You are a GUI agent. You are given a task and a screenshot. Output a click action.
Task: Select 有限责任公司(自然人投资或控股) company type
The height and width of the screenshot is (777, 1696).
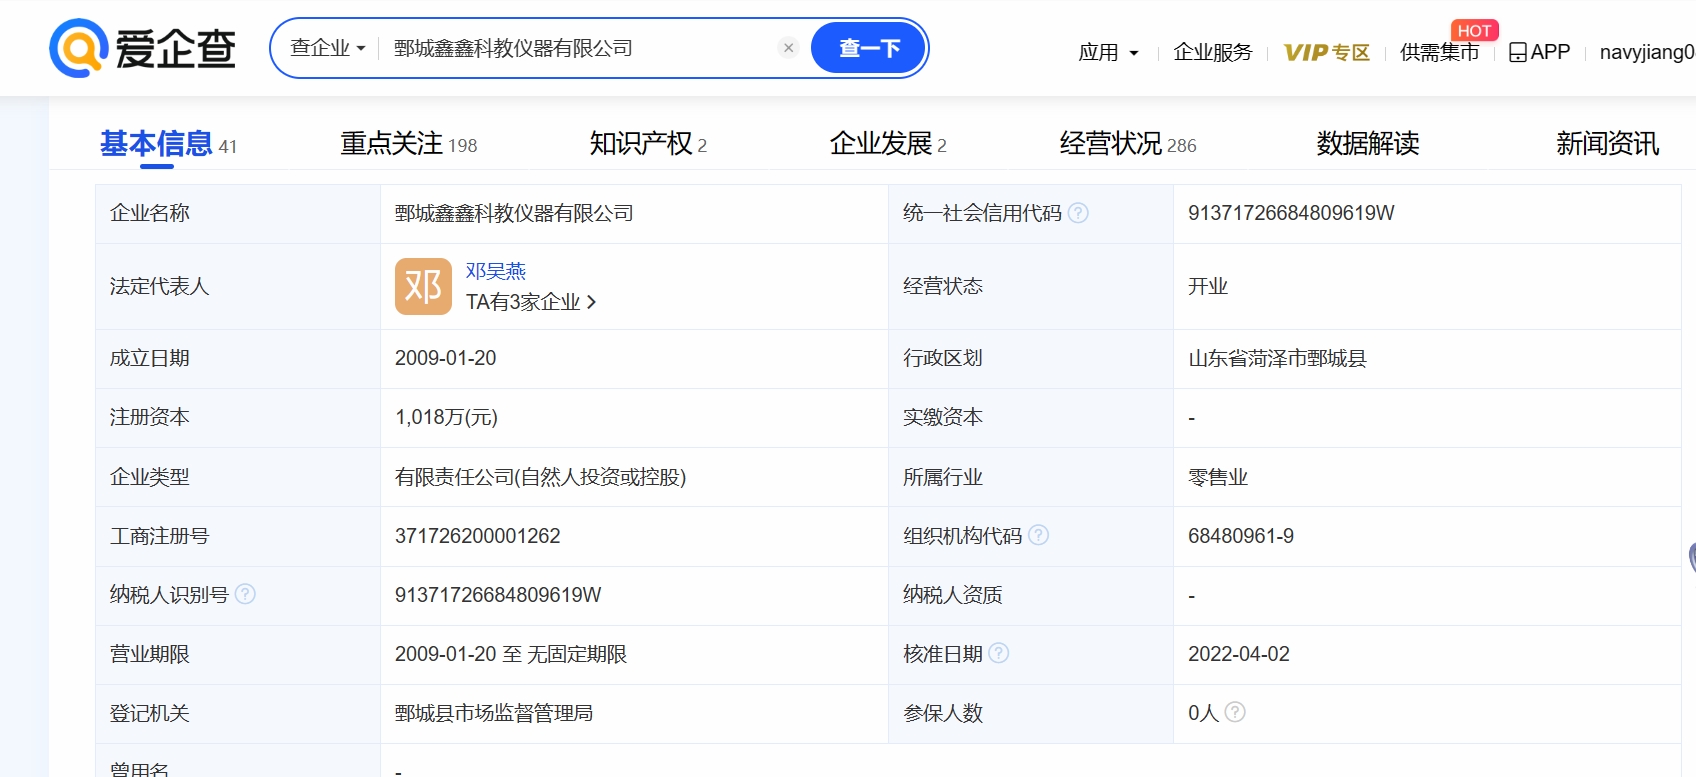click(540, 477)
